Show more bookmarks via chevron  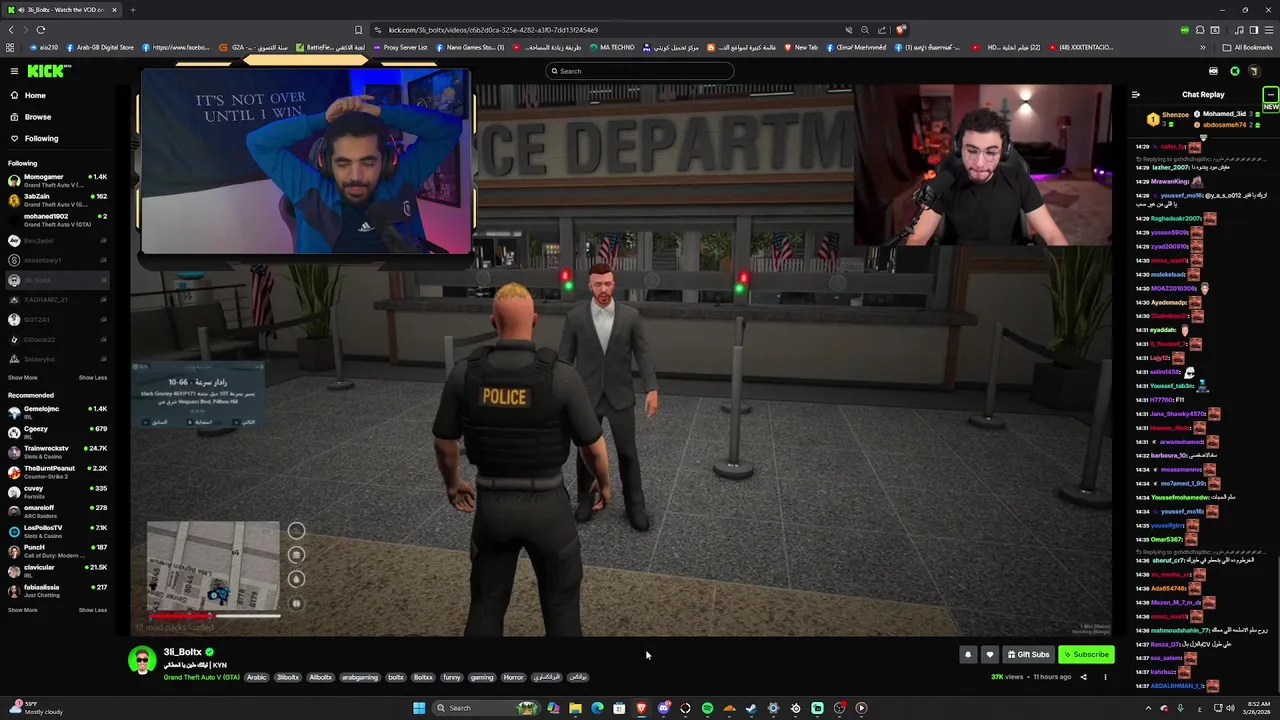click(x=1203, y=47)
